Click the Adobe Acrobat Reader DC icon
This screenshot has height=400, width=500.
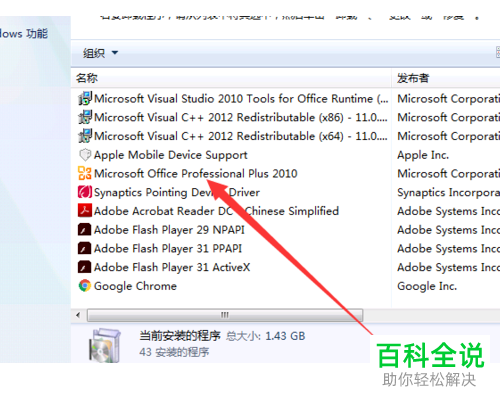click(x=85, y=211)
